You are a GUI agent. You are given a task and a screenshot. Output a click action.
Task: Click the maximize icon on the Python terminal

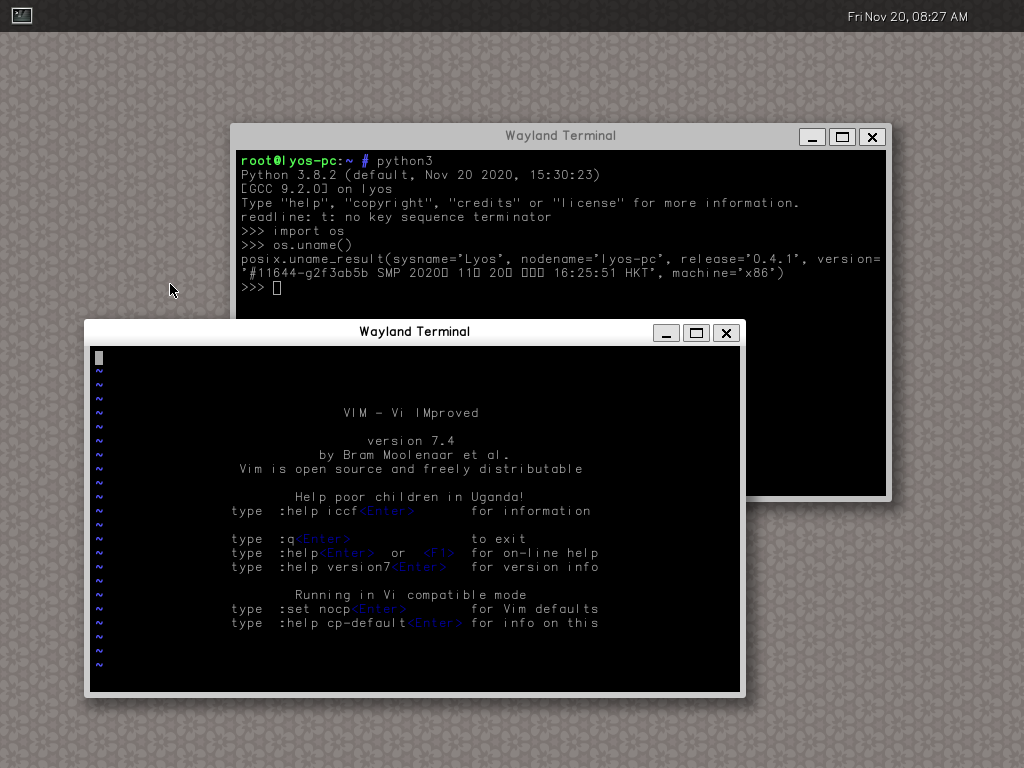[842, 137]
